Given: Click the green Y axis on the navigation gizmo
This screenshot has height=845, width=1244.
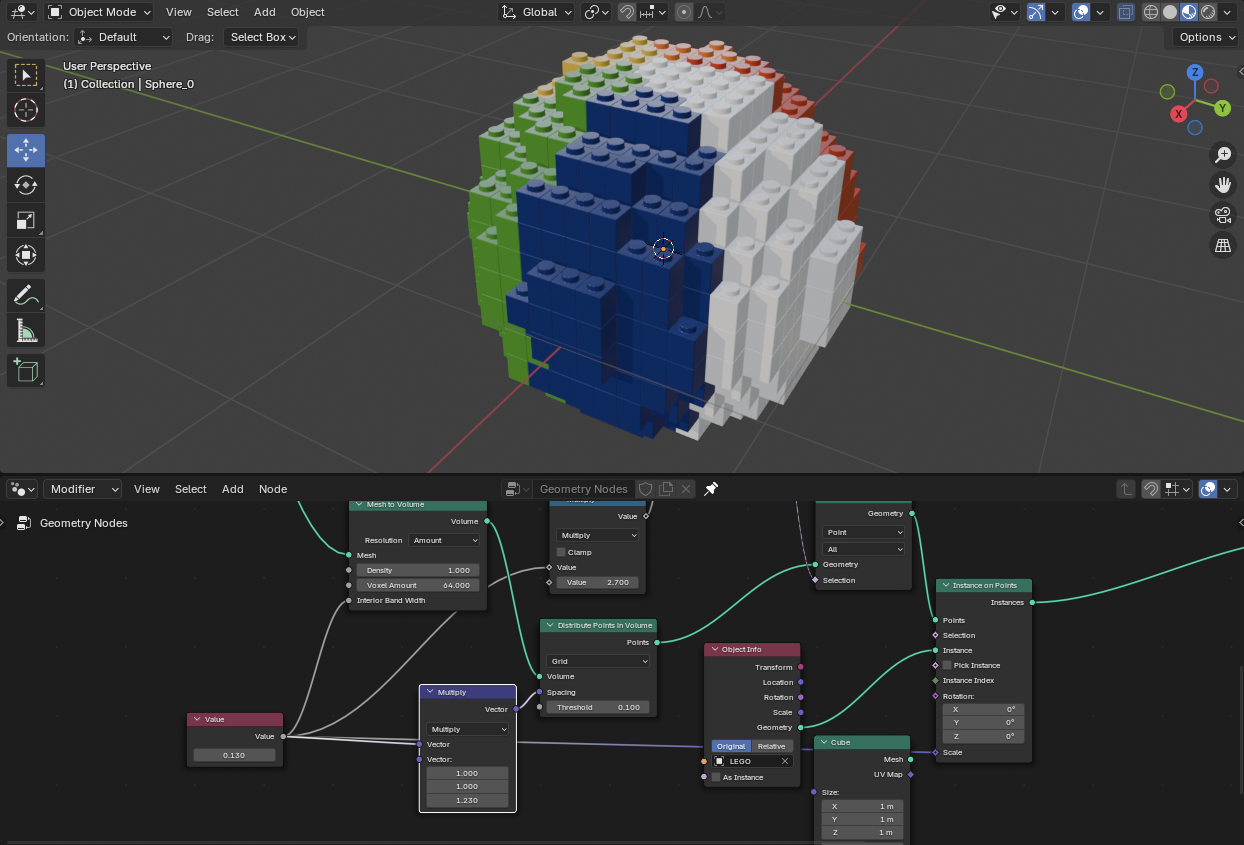Looking at the screenshot, I should coord(1222,107).
